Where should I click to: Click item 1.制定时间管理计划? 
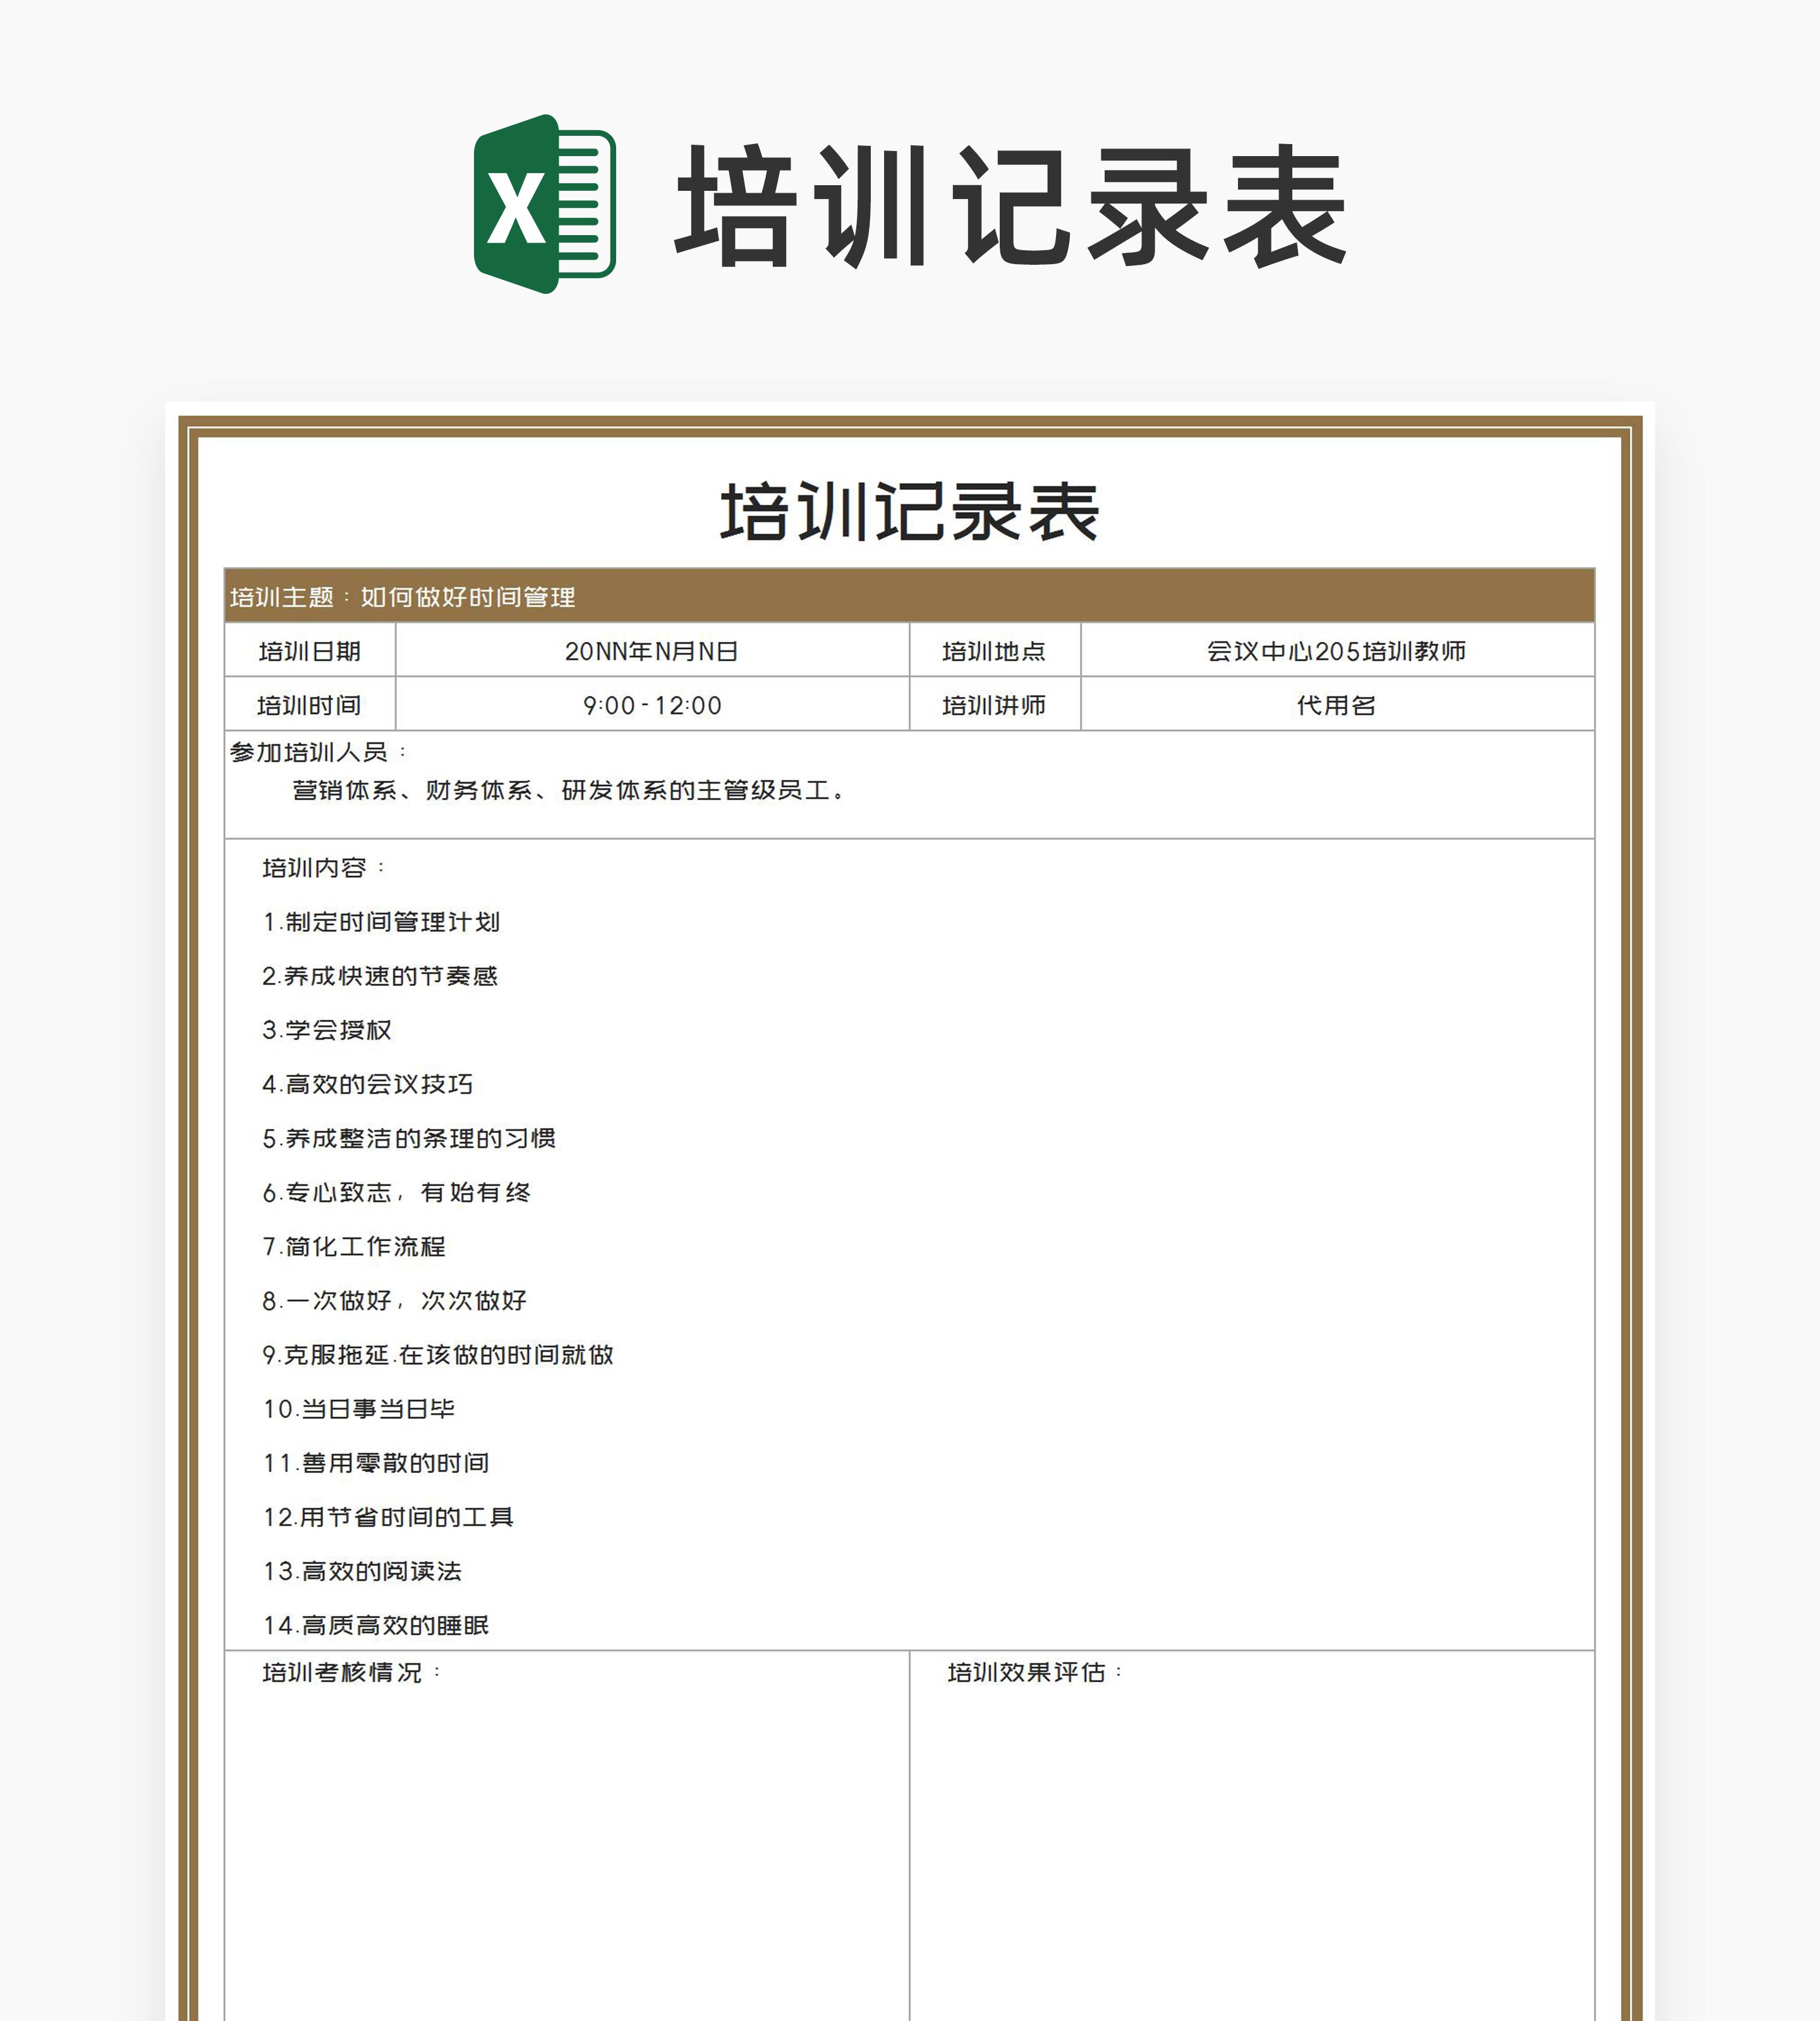coord(381,922)
